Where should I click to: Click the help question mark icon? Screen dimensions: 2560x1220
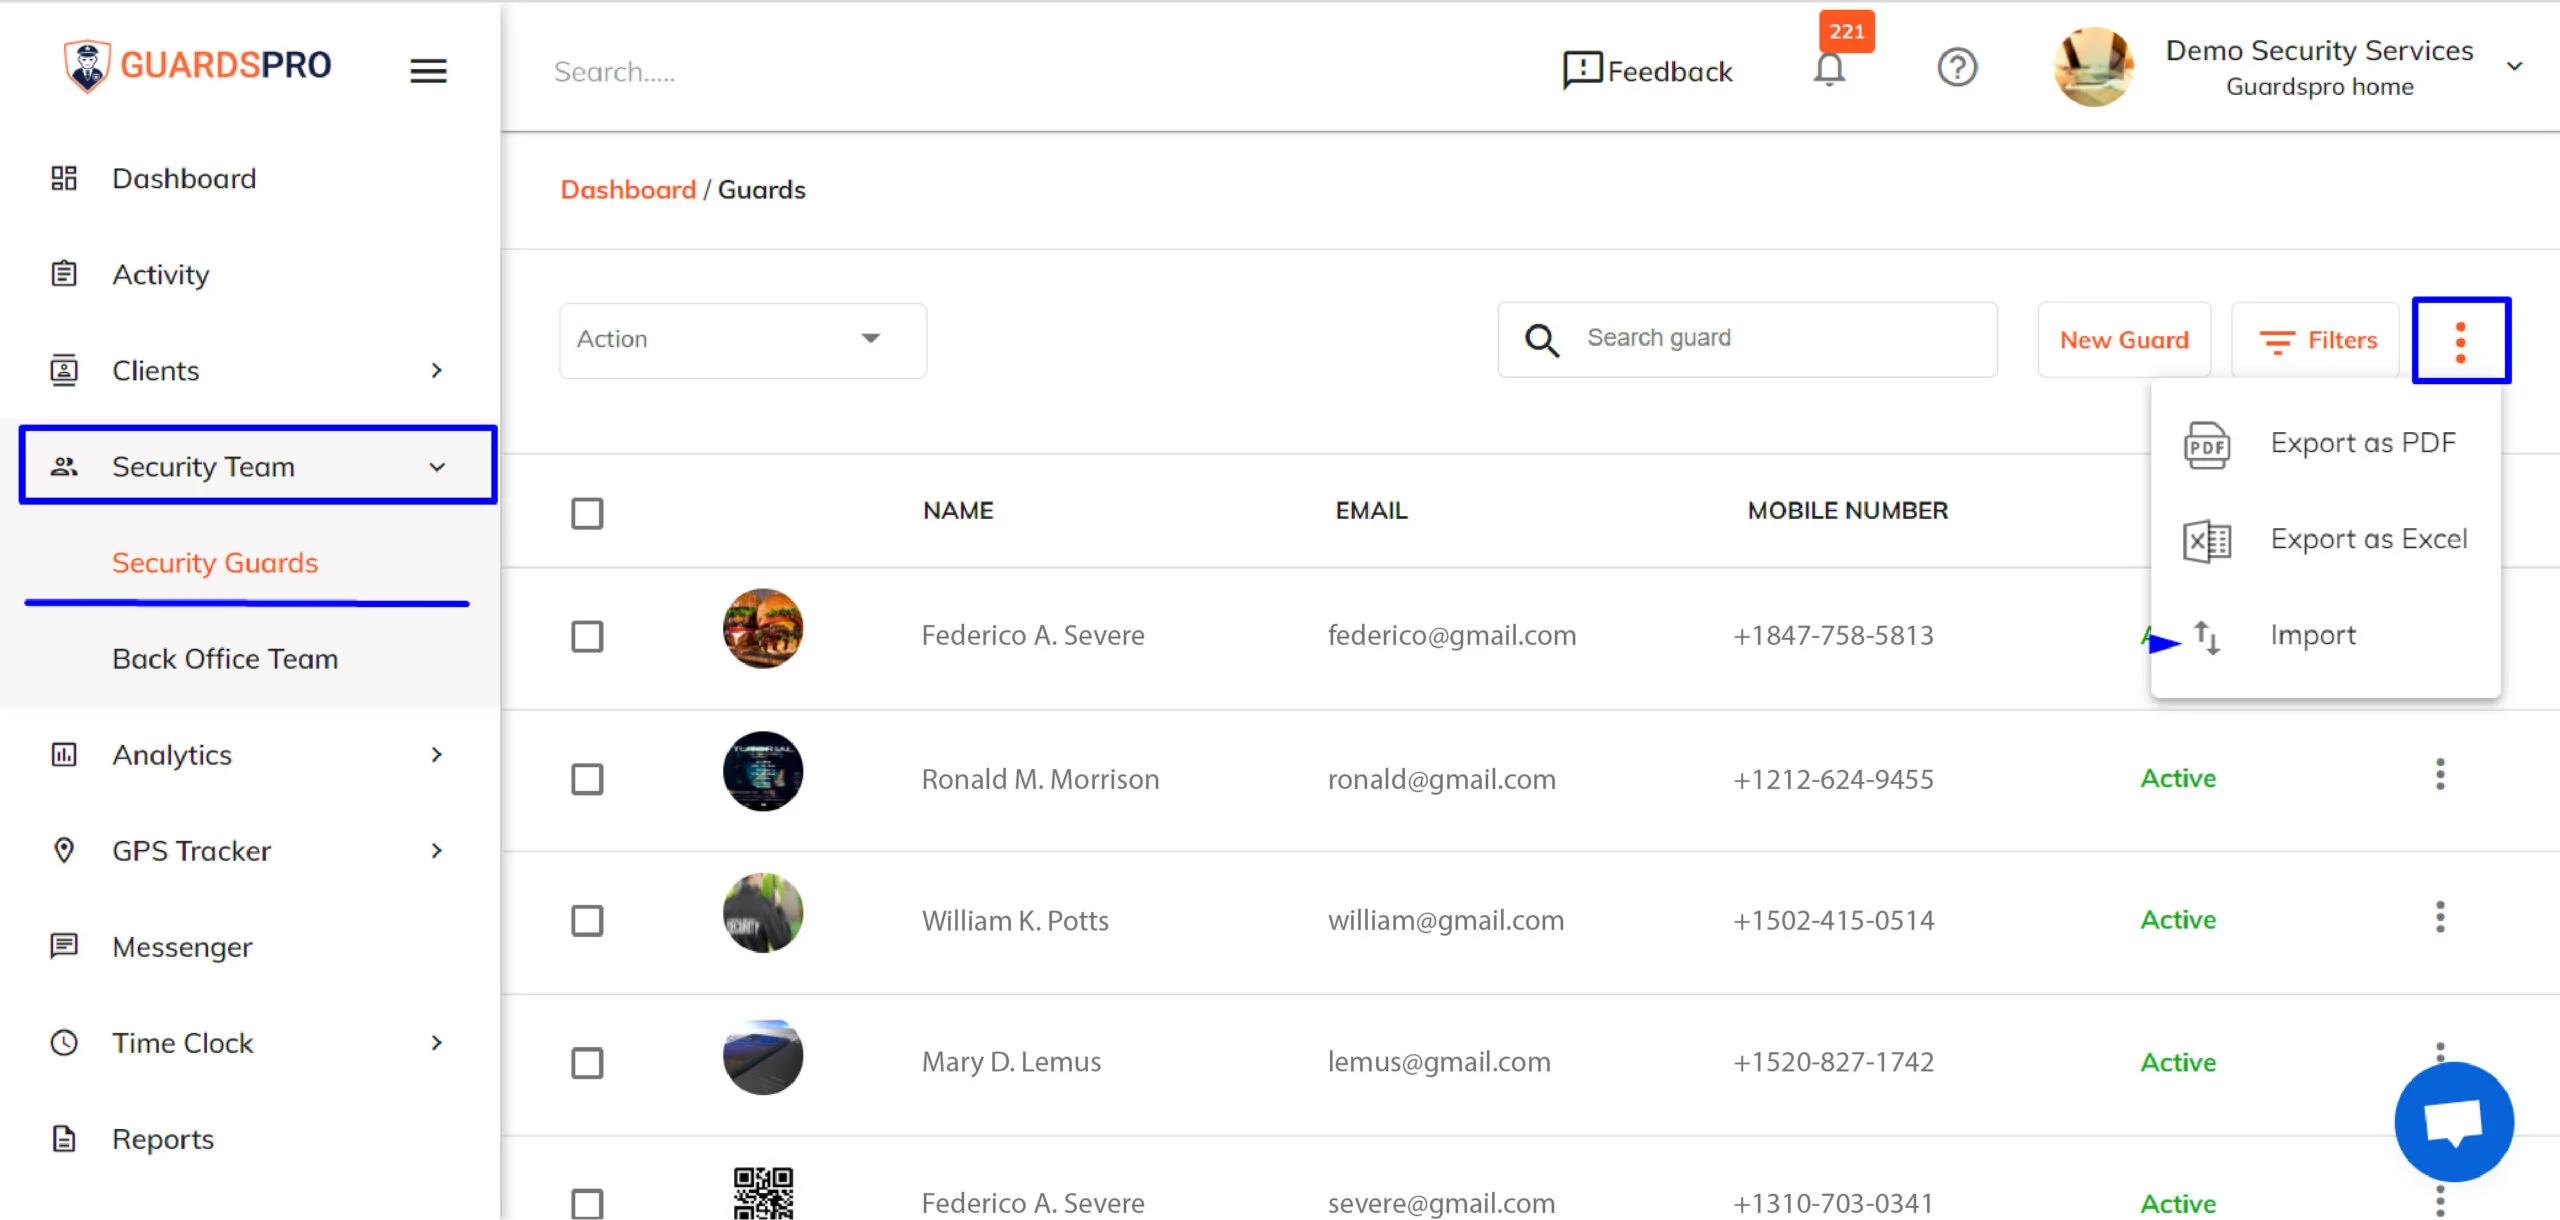tap(1957, 68)
